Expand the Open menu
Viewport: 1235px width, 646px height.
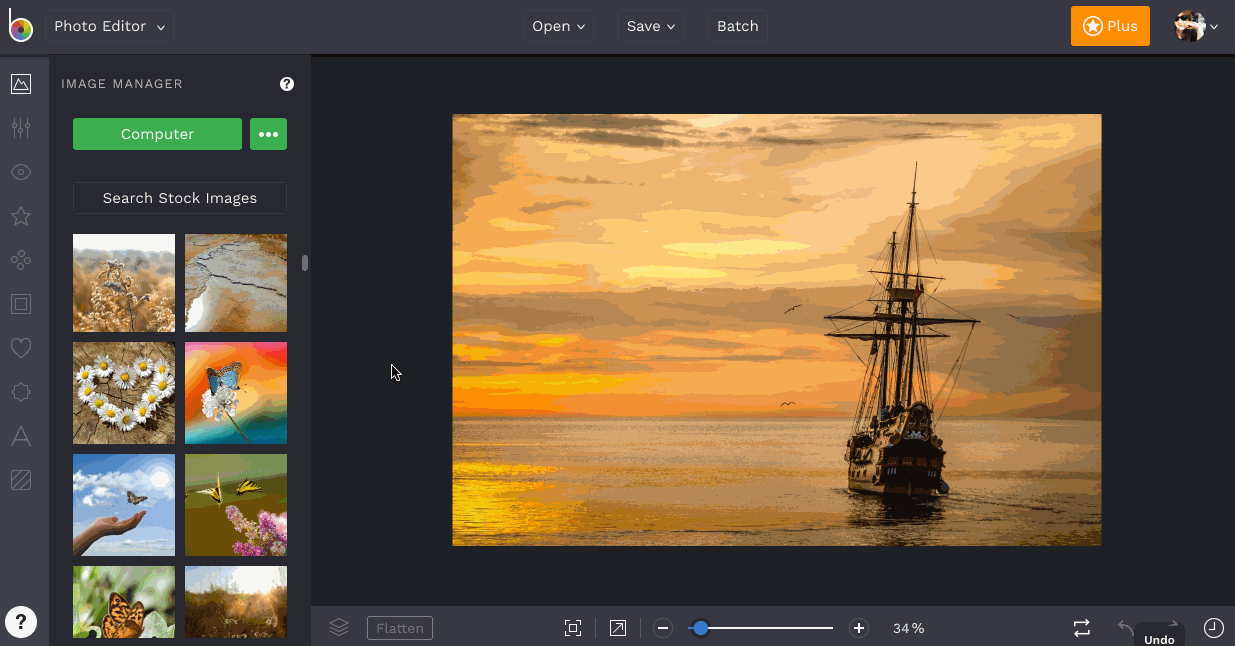559,26
